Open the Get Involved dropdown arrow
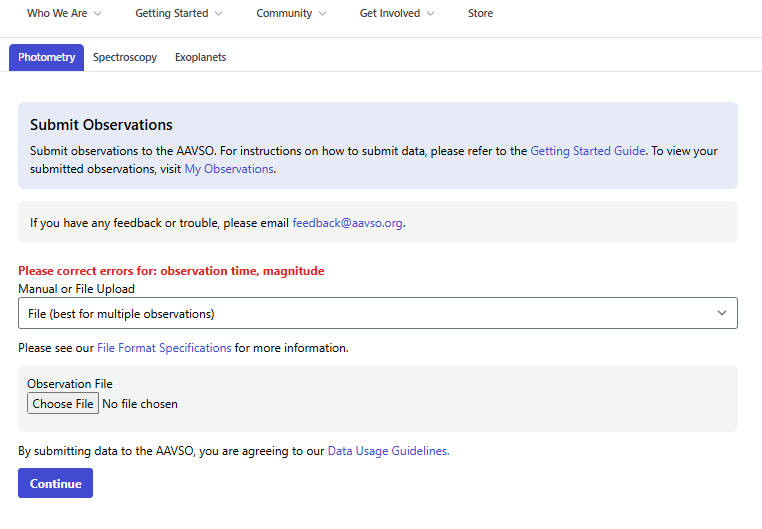The height and width of the screenshot is (529, 762). pyautogui.click(x=431, y=14)
